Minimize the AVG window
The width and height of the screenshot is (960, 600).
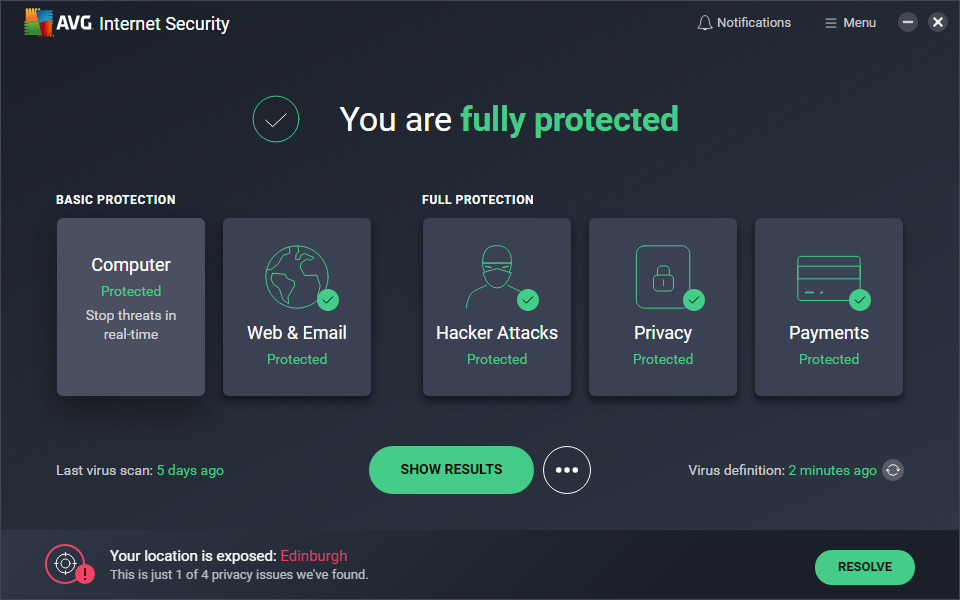coord(907,23)
